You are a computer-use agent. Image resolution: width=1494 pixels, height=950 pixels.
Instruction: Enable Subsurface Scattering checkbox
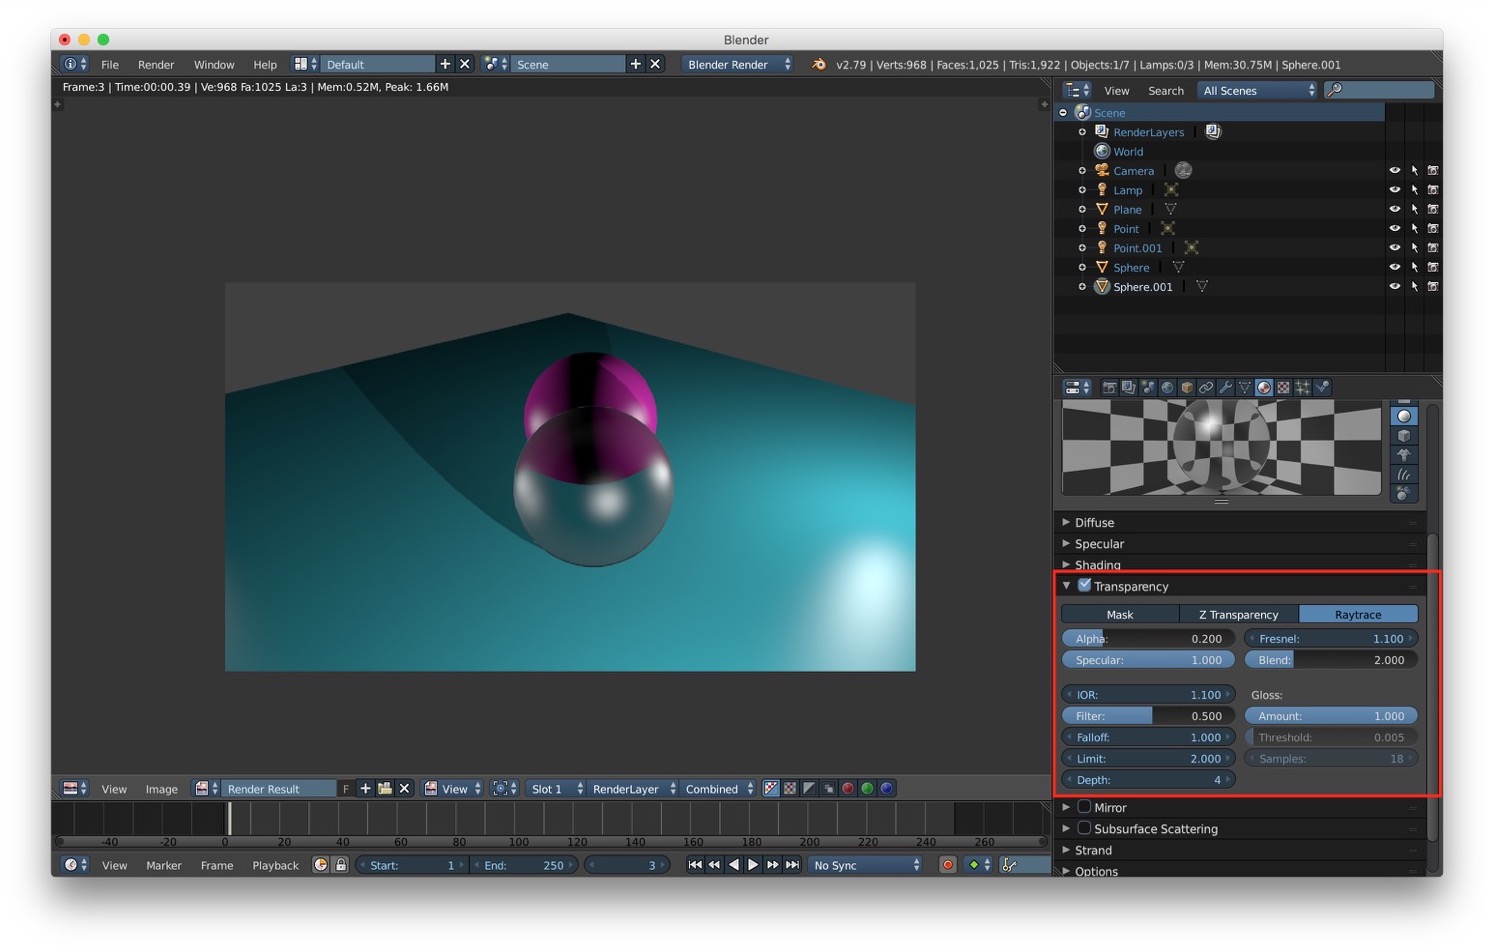[x=1084, y=828]
